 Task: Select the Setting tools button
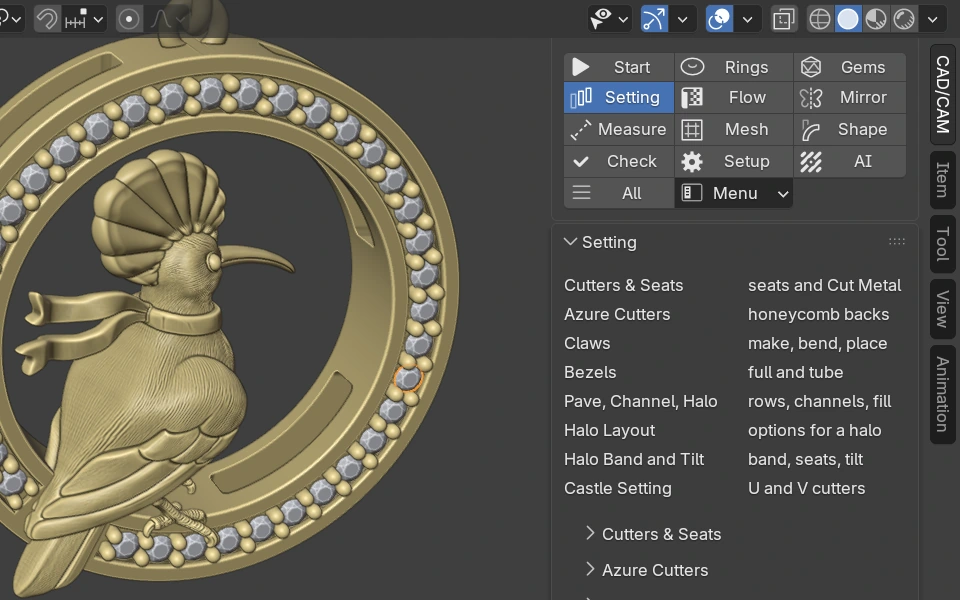(x=619, y=97)
